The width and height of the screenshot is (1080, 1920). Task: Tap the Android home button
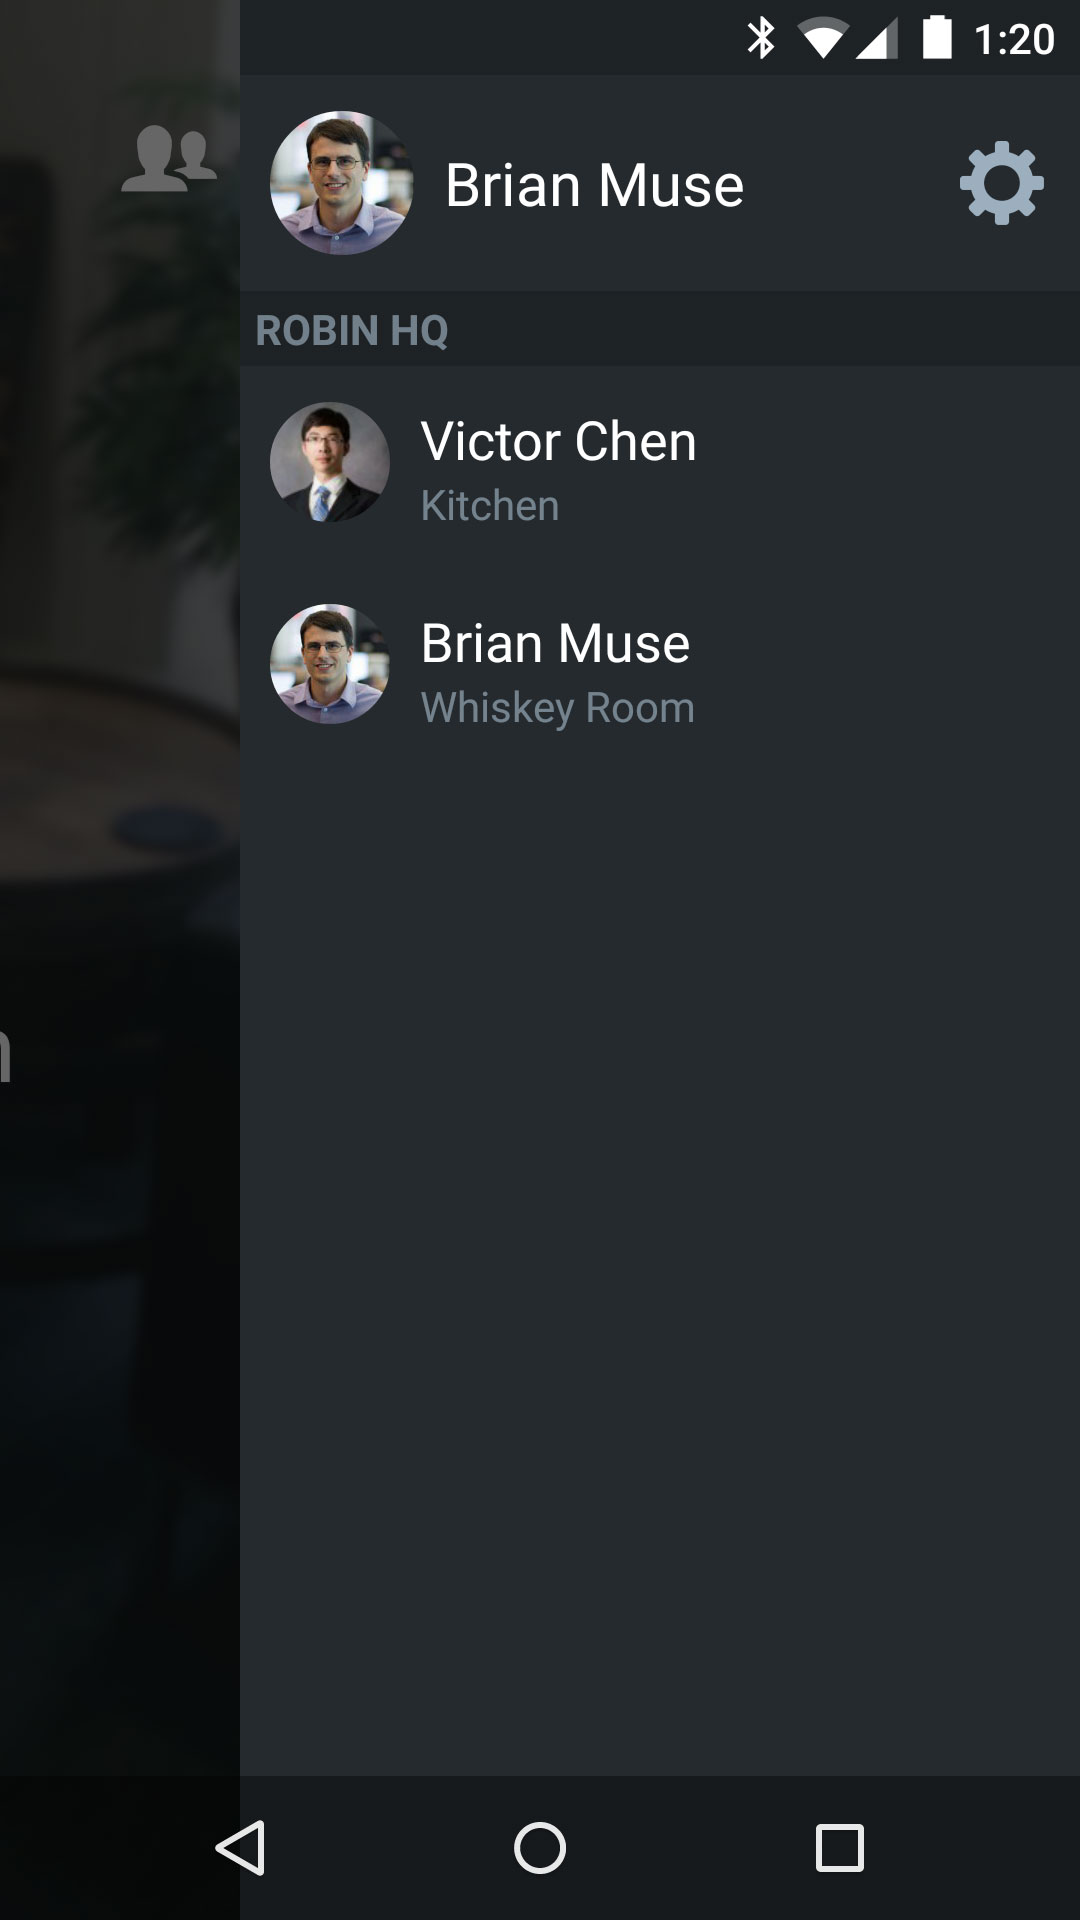(540, 1847)
